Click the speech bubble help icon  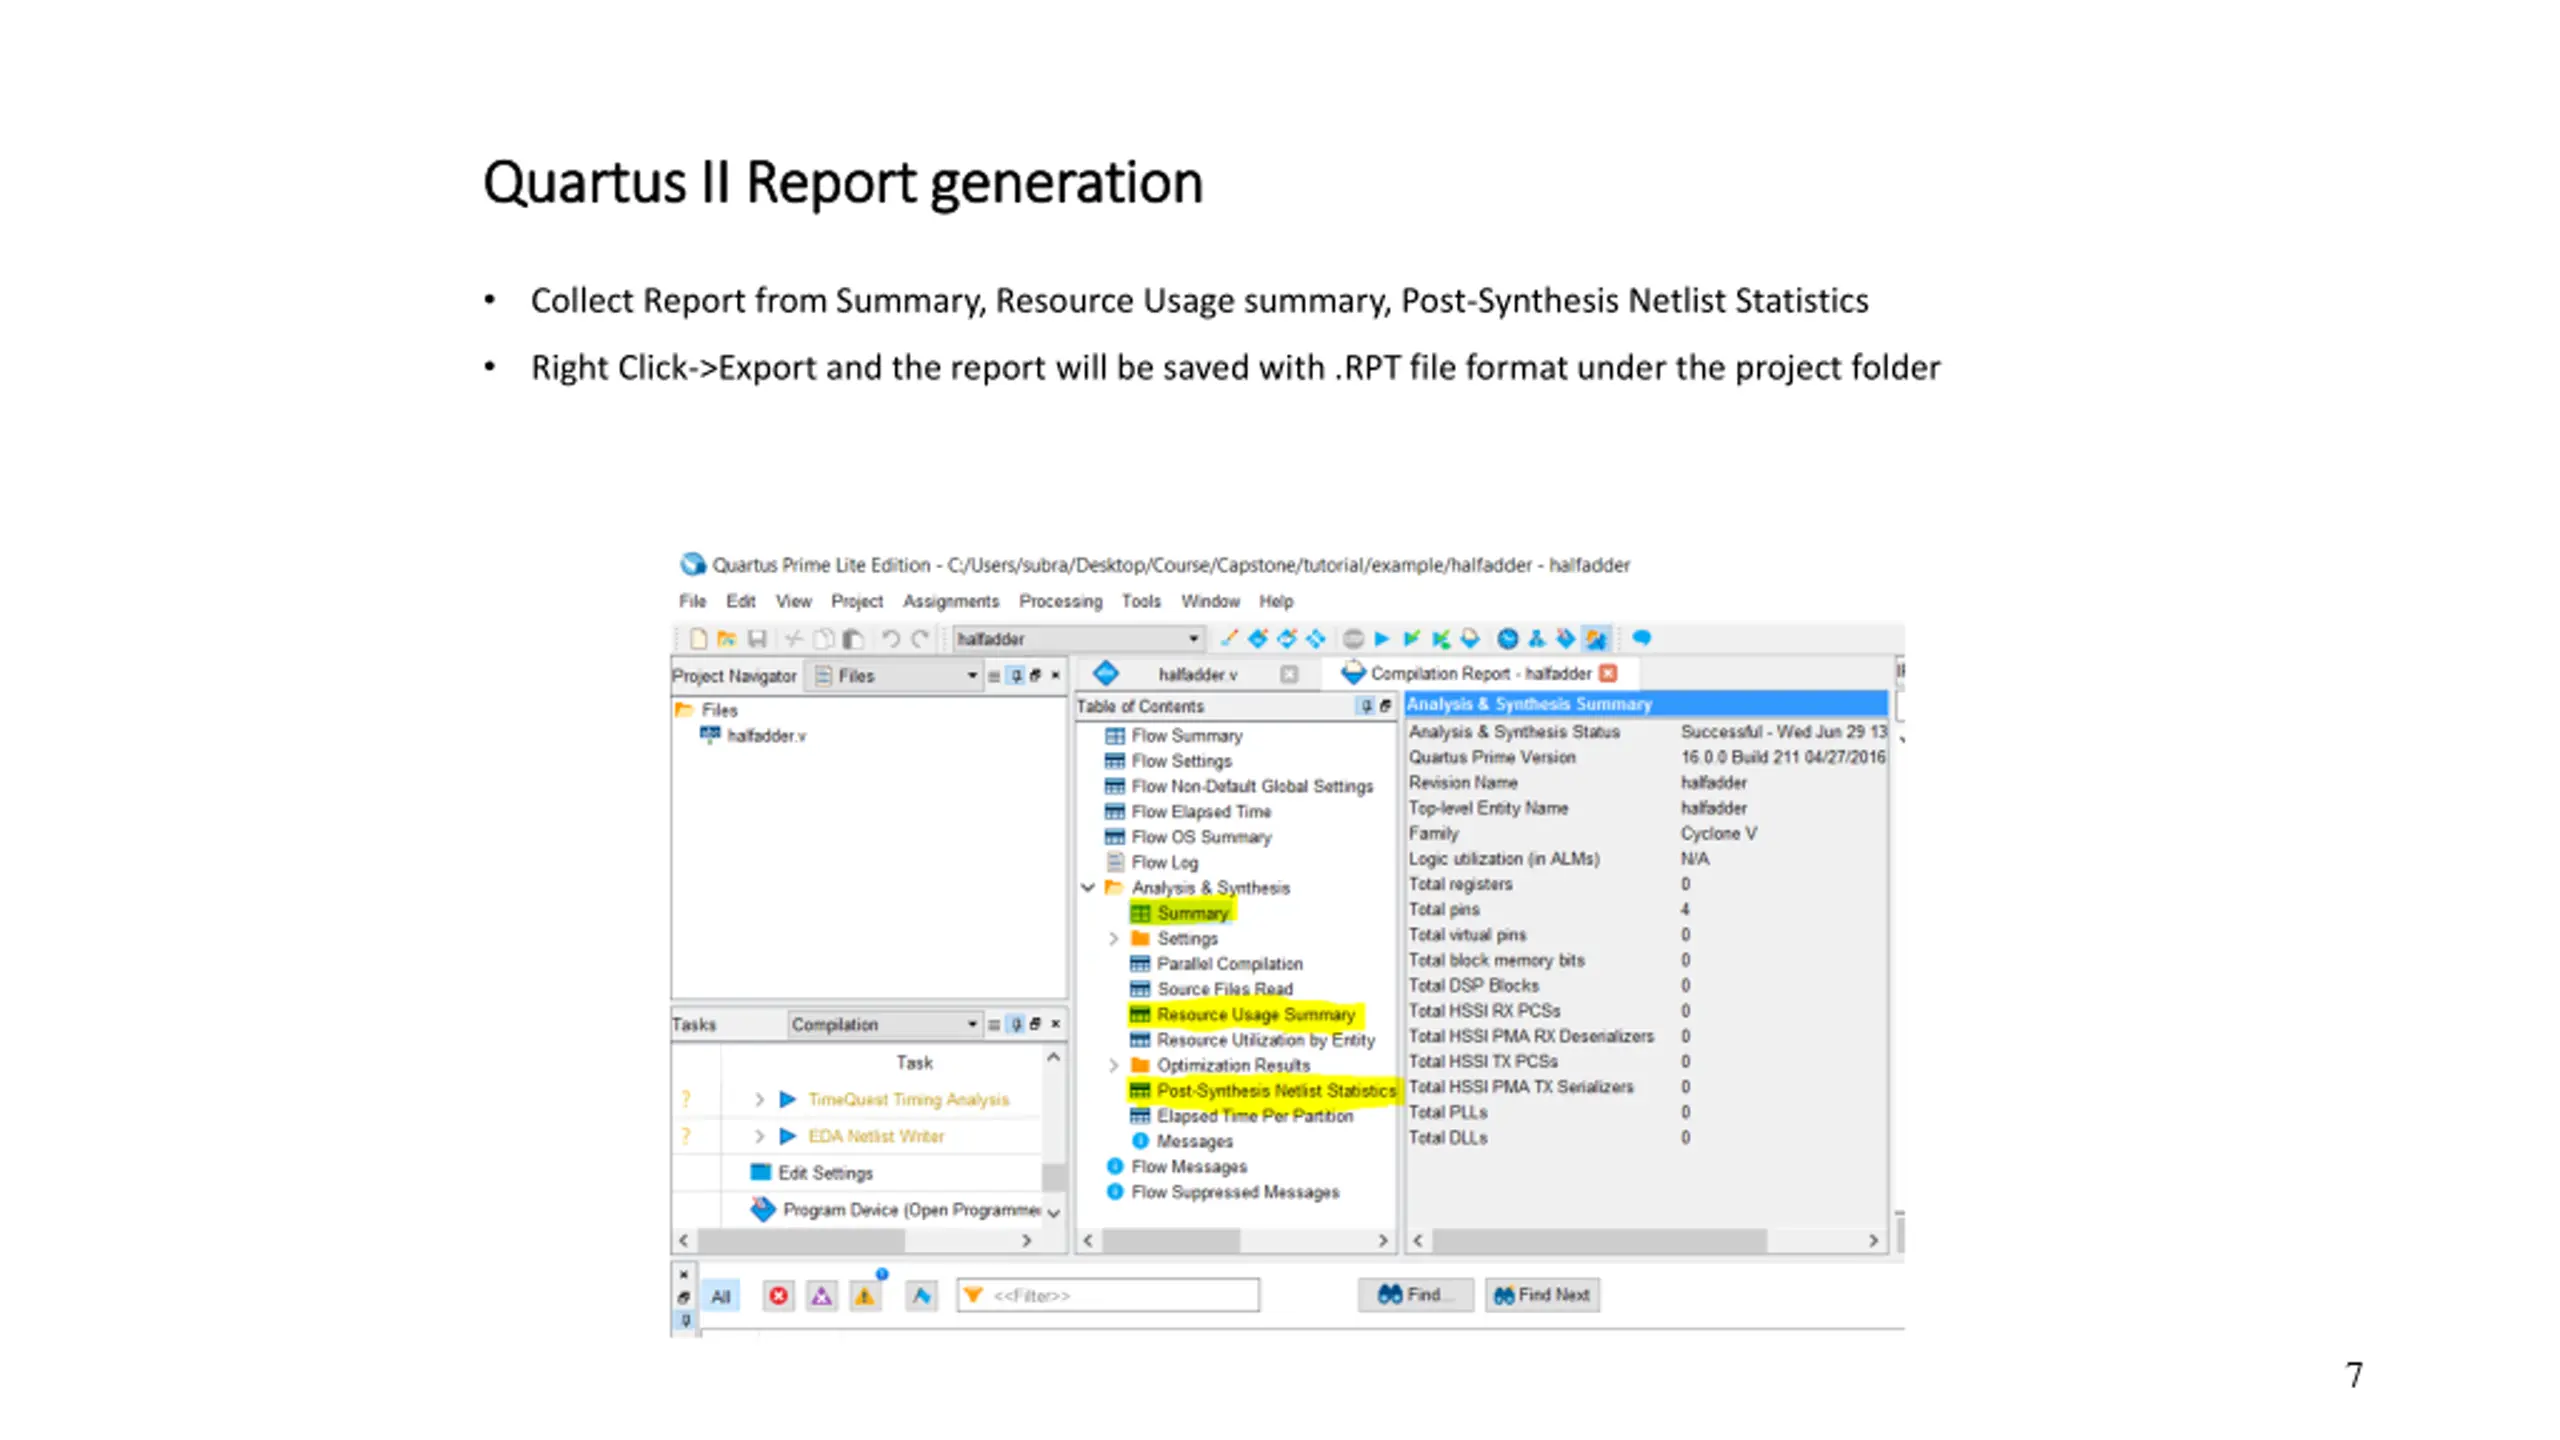coord(1641,637)
